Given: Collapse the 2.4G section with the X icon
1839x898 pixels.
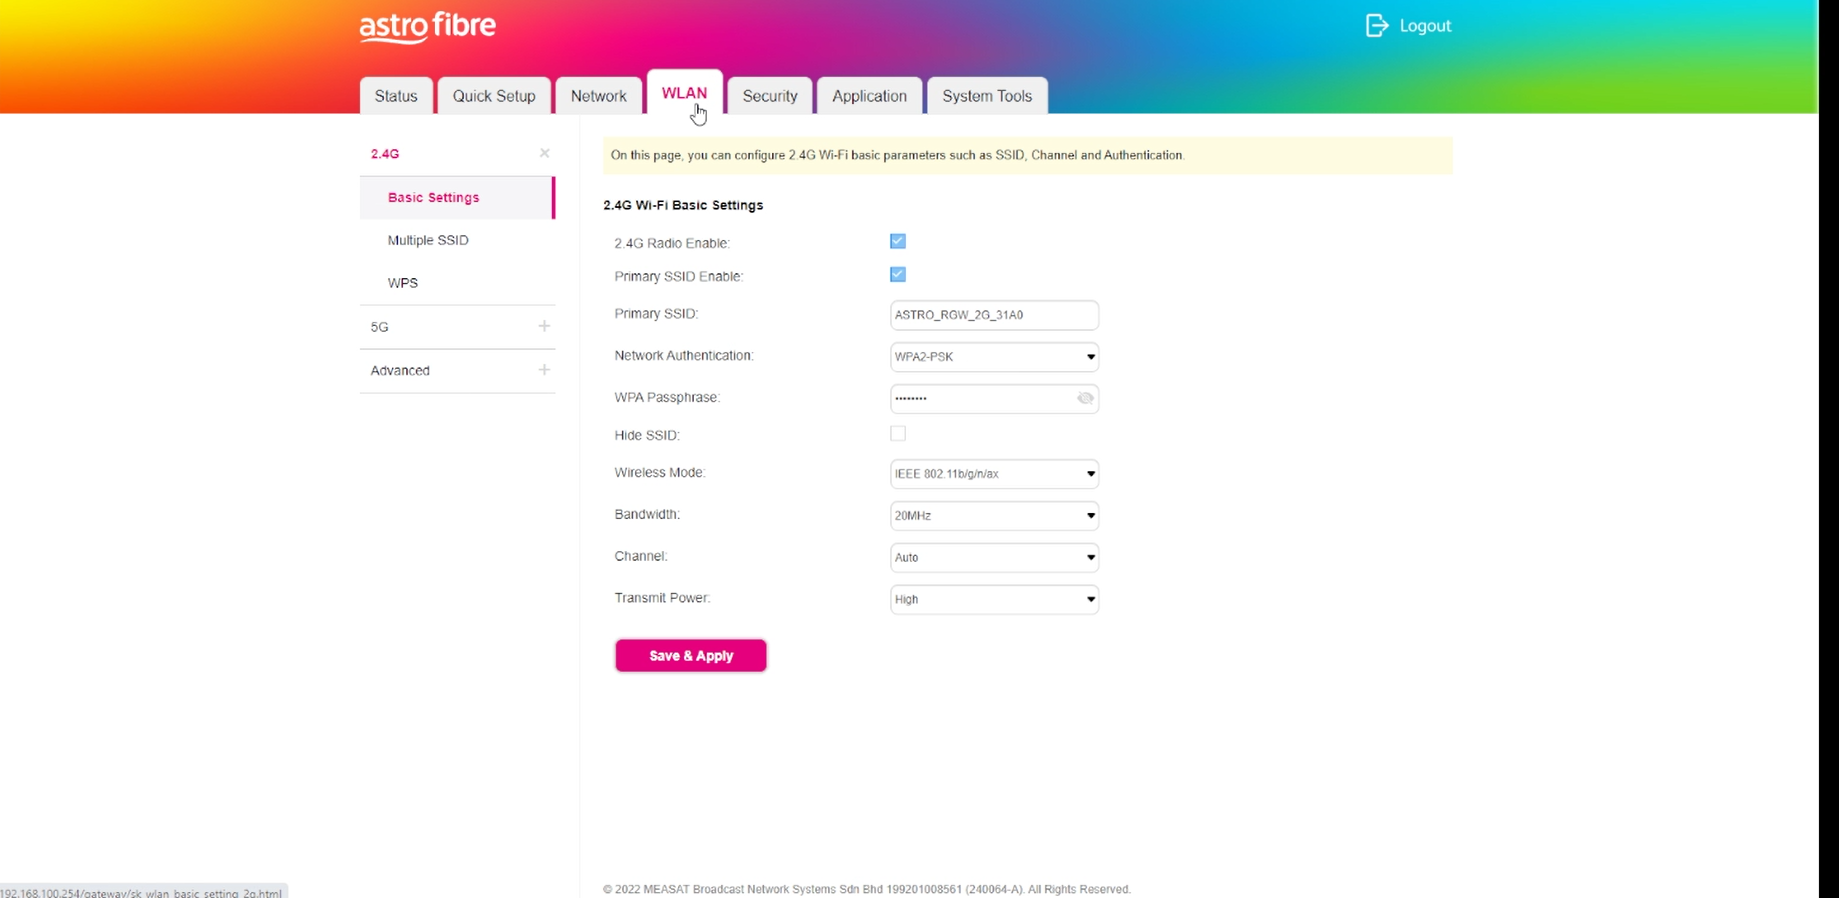Looking at the screenshot, I should point(544,153).
